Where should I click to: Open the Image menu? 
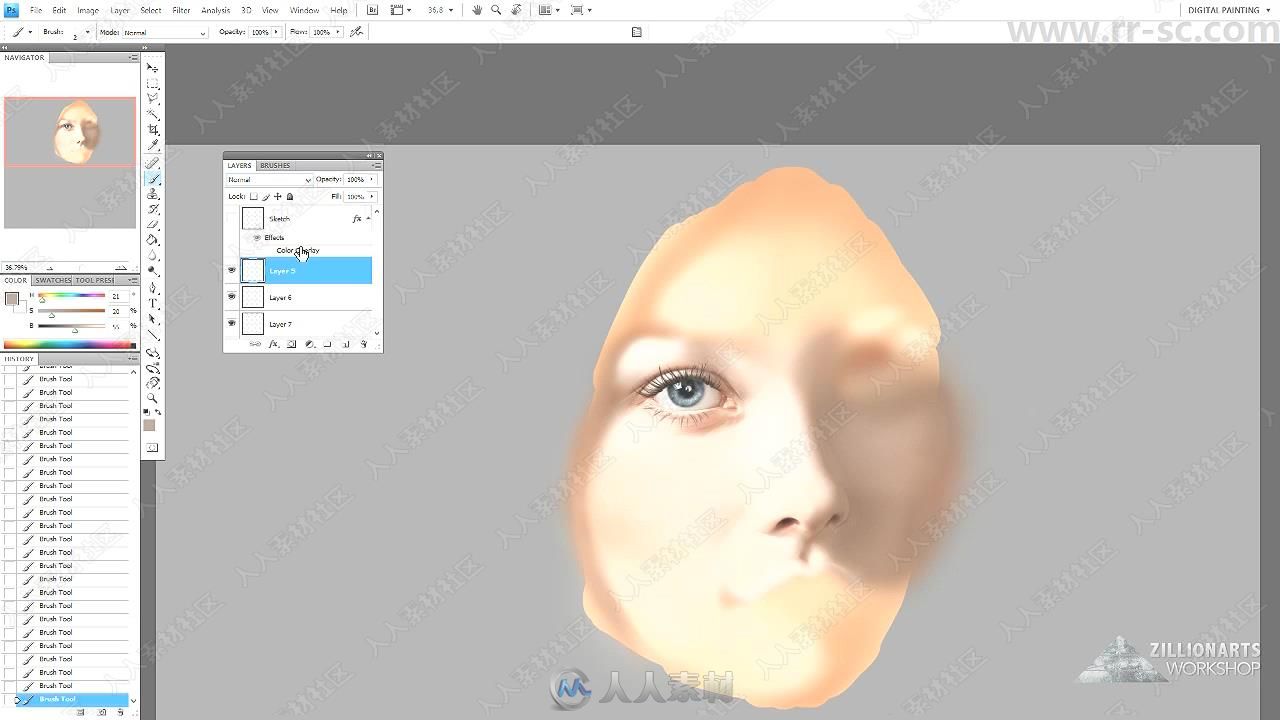[88, 10]
